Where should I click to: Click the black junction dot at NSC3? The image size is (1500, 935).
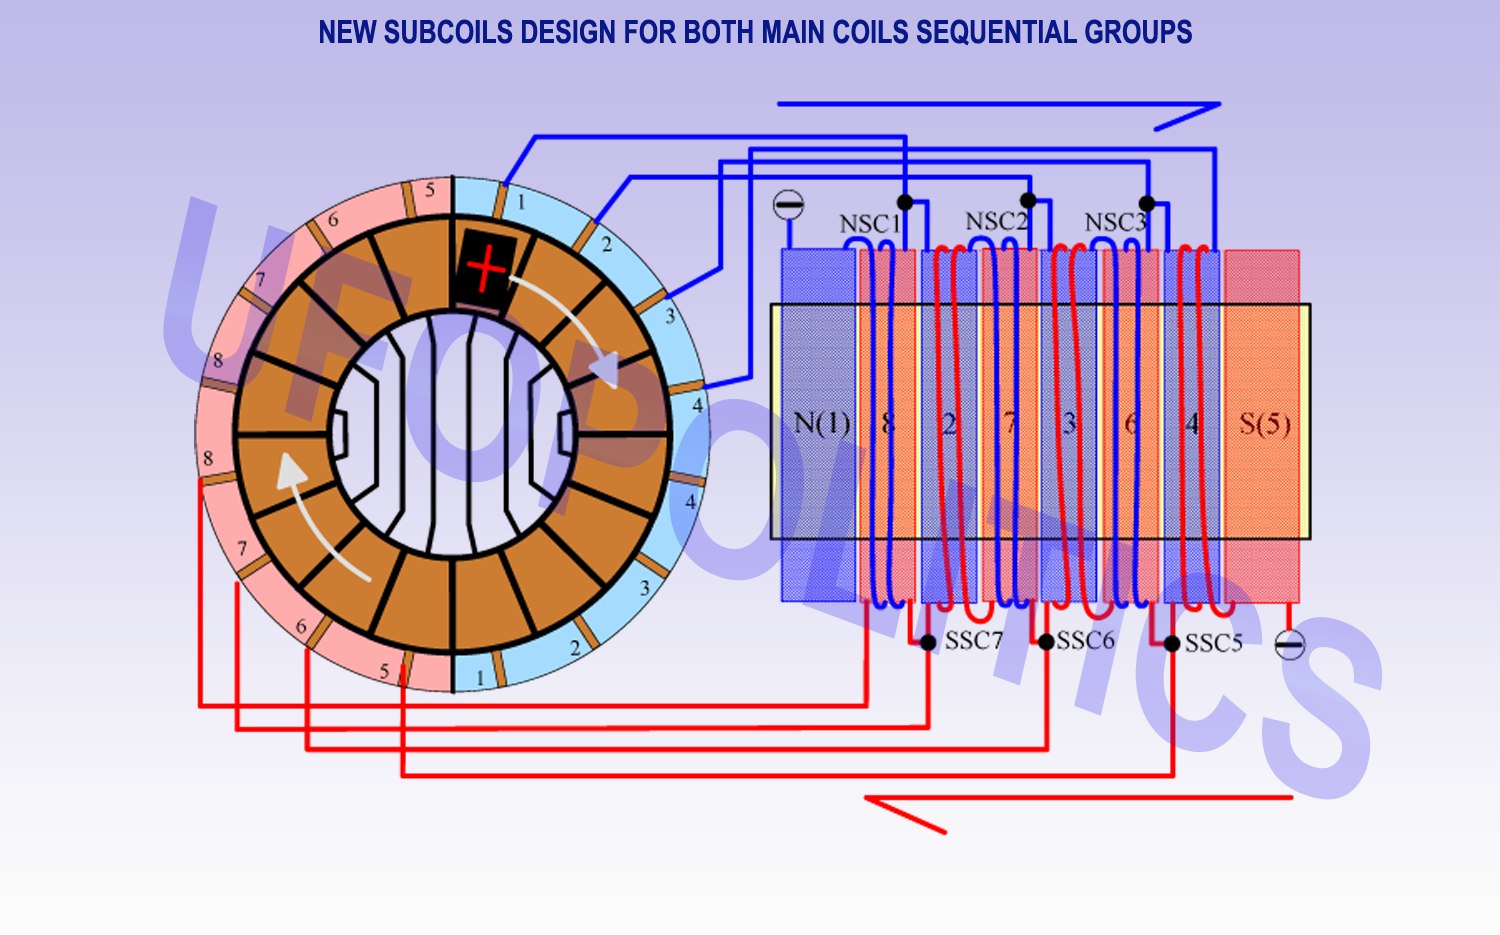[1147, 203]
